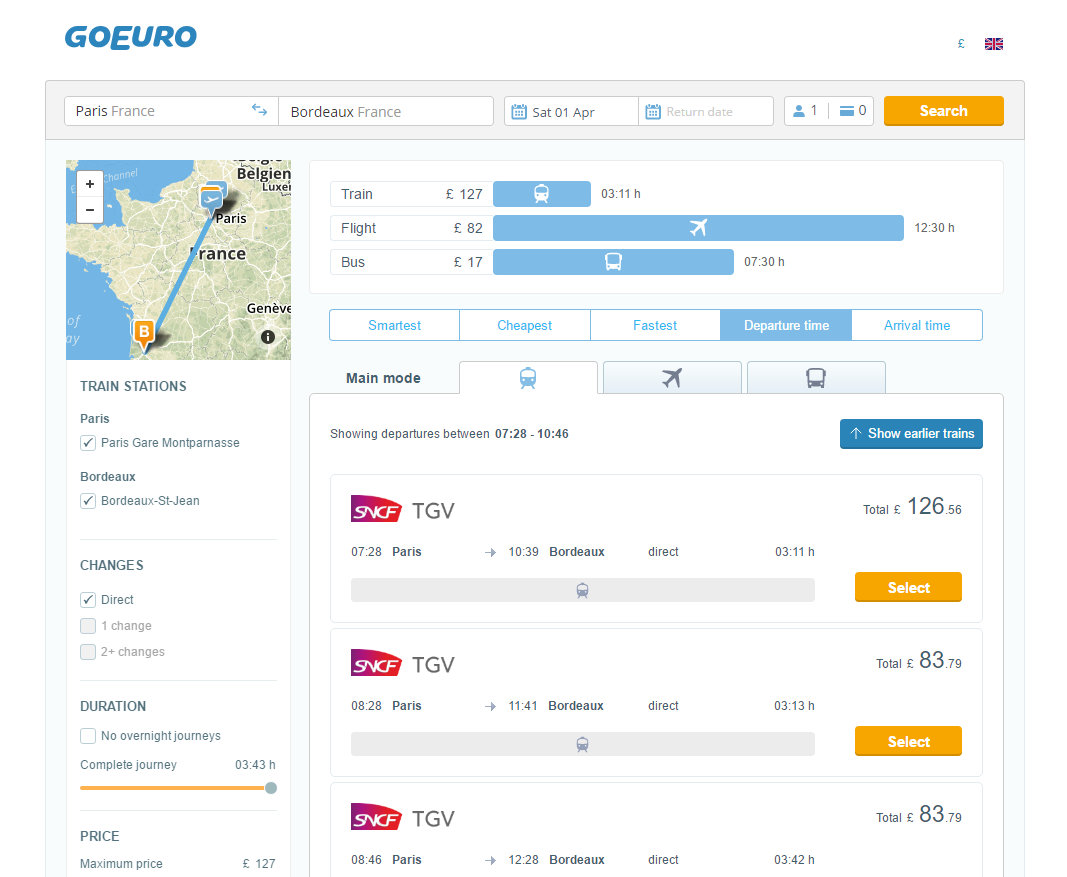Enable the 2+ changes filter
The image size is (1067, 877).
click(x=88, y=652)
